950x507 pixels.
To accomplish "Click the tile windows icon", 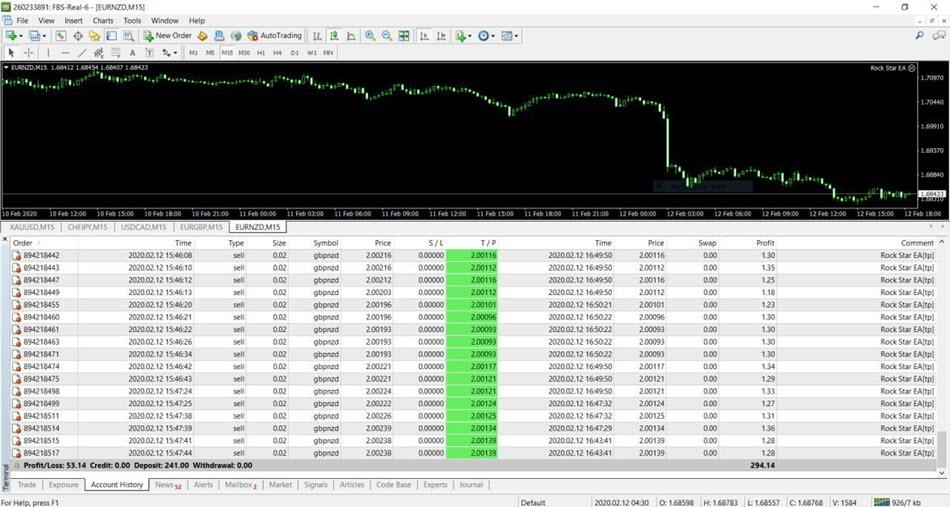I will 404,36.
